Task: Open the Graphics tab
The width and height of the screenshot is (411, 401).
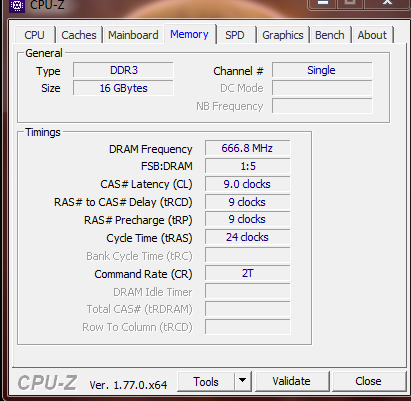Action: pos(283,35)
